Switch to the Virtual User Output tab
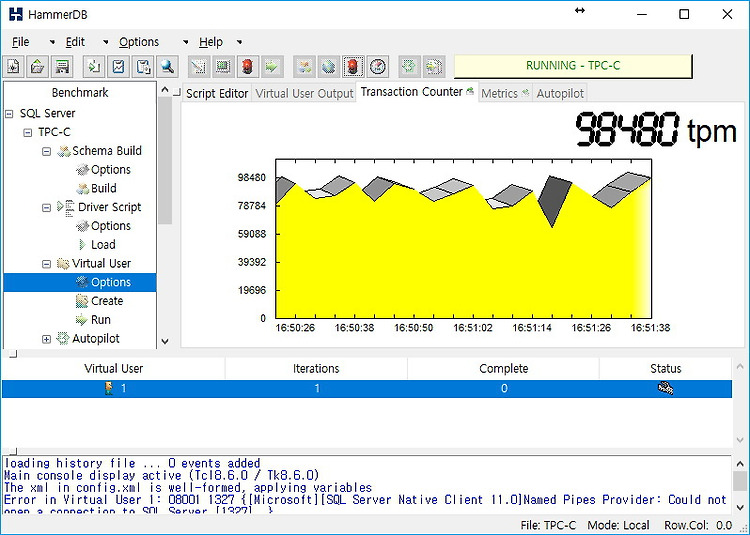This screenshot has height=535, width=750. click(304, 93)
